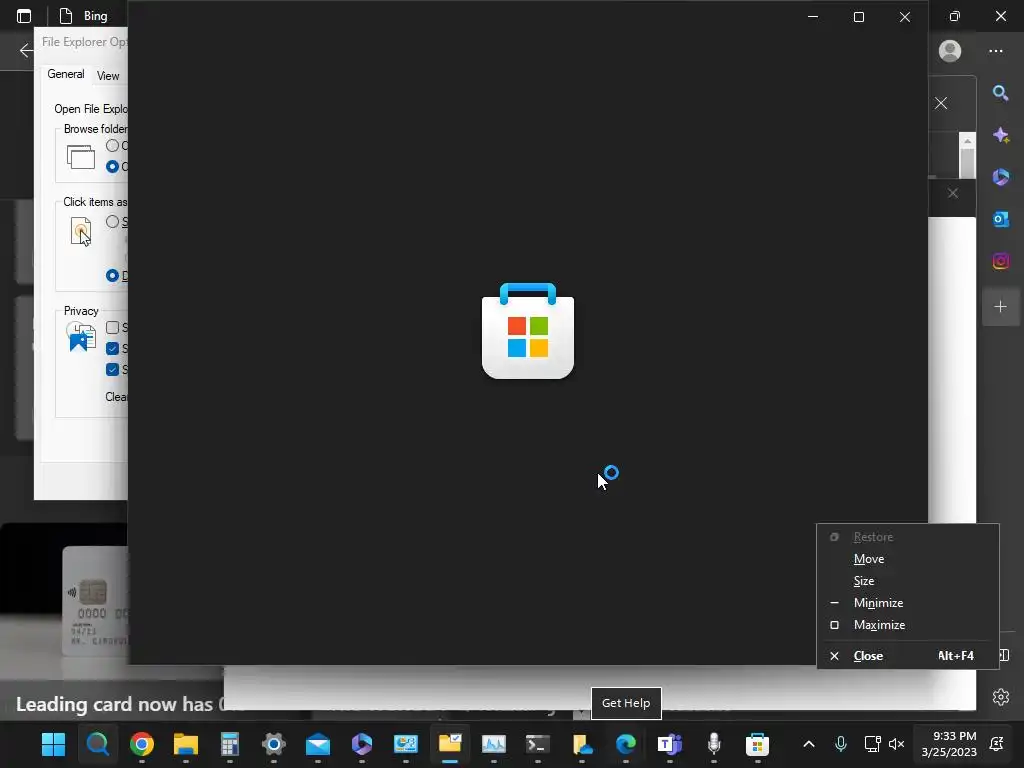Click the muted volume tray icon
Image resolution: width=1024 pixels, height=768 pixels.
tap(897, 744)
